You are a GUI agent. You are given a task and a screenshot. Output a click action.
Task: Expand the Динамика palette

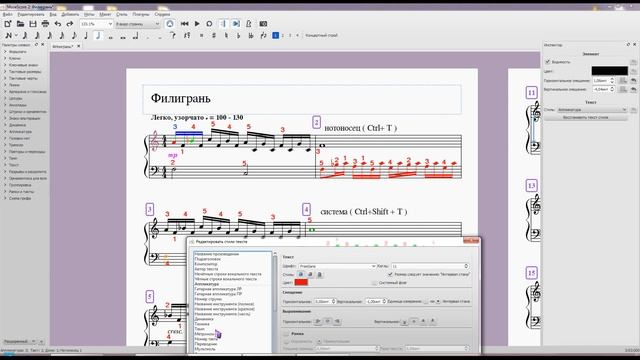click(x=17, y=125)
